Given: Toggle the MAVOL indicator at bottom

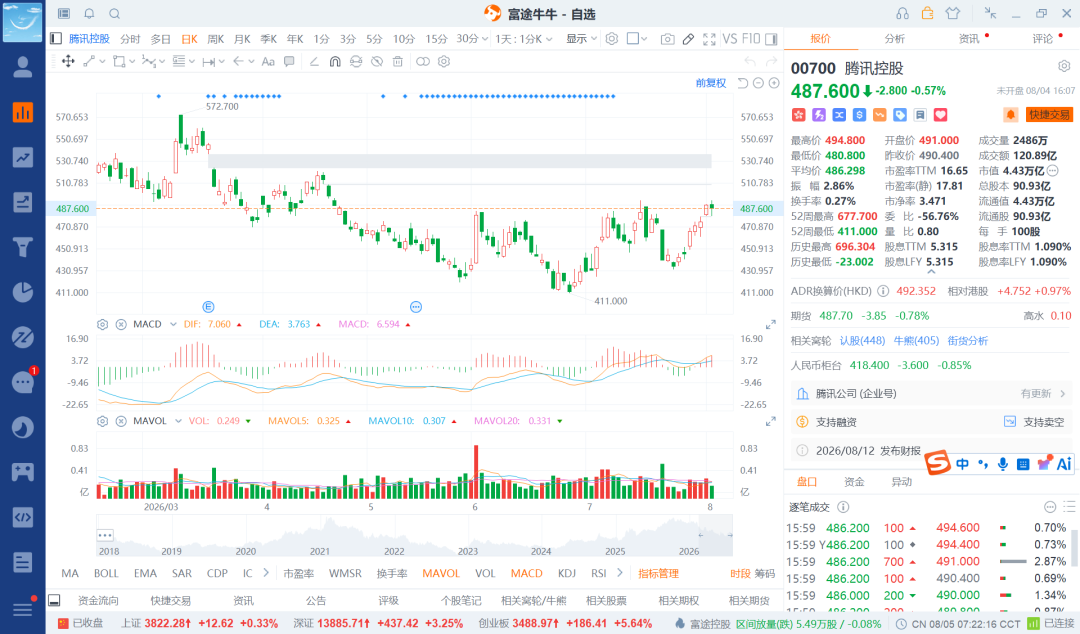Looking at the screenshot, I should click(x=441, y=573).
